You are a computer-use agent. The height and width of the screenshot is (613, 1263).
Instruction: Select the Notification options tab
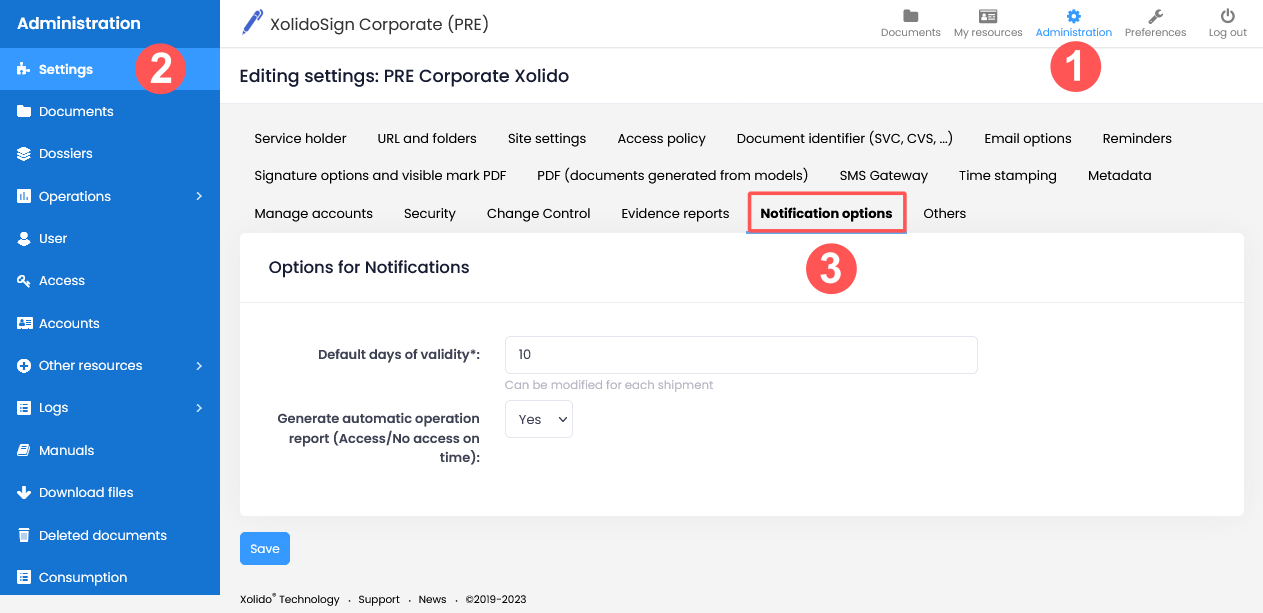[x=826, y=213]
